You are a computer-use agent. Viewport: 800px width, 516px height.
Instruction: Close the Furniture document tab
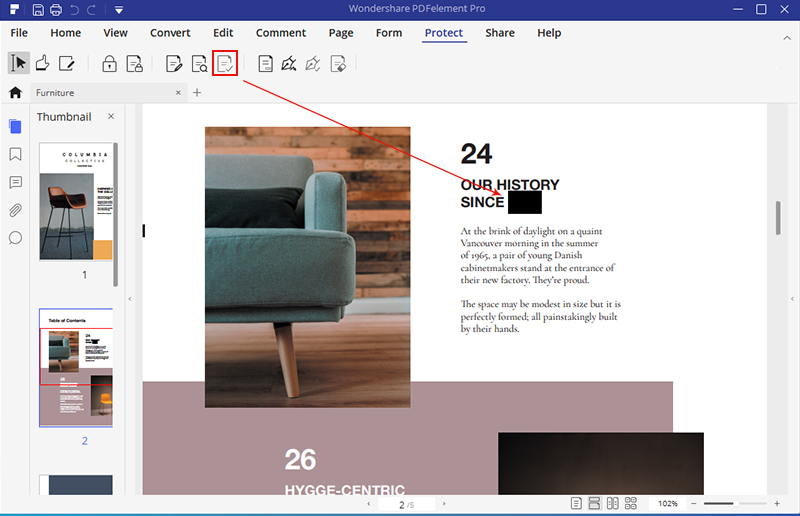coord(178,92)
